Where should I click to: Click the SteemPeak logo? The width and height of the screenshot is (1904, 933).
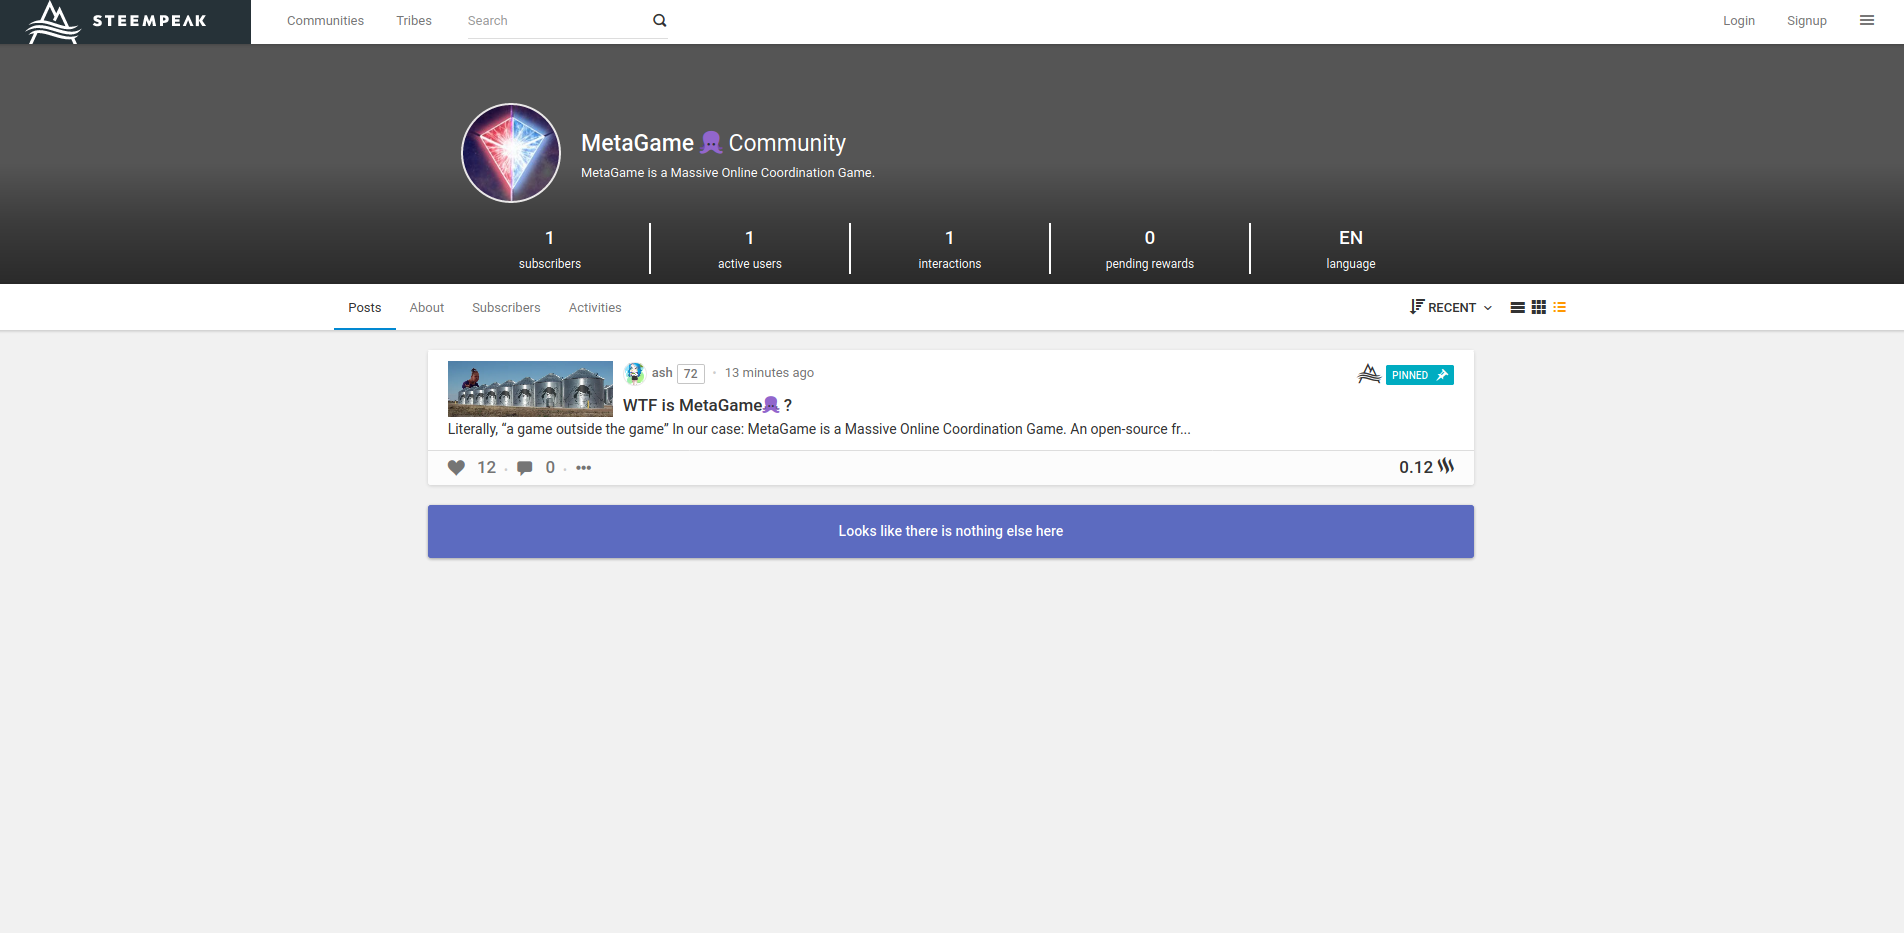click(117, 21)
